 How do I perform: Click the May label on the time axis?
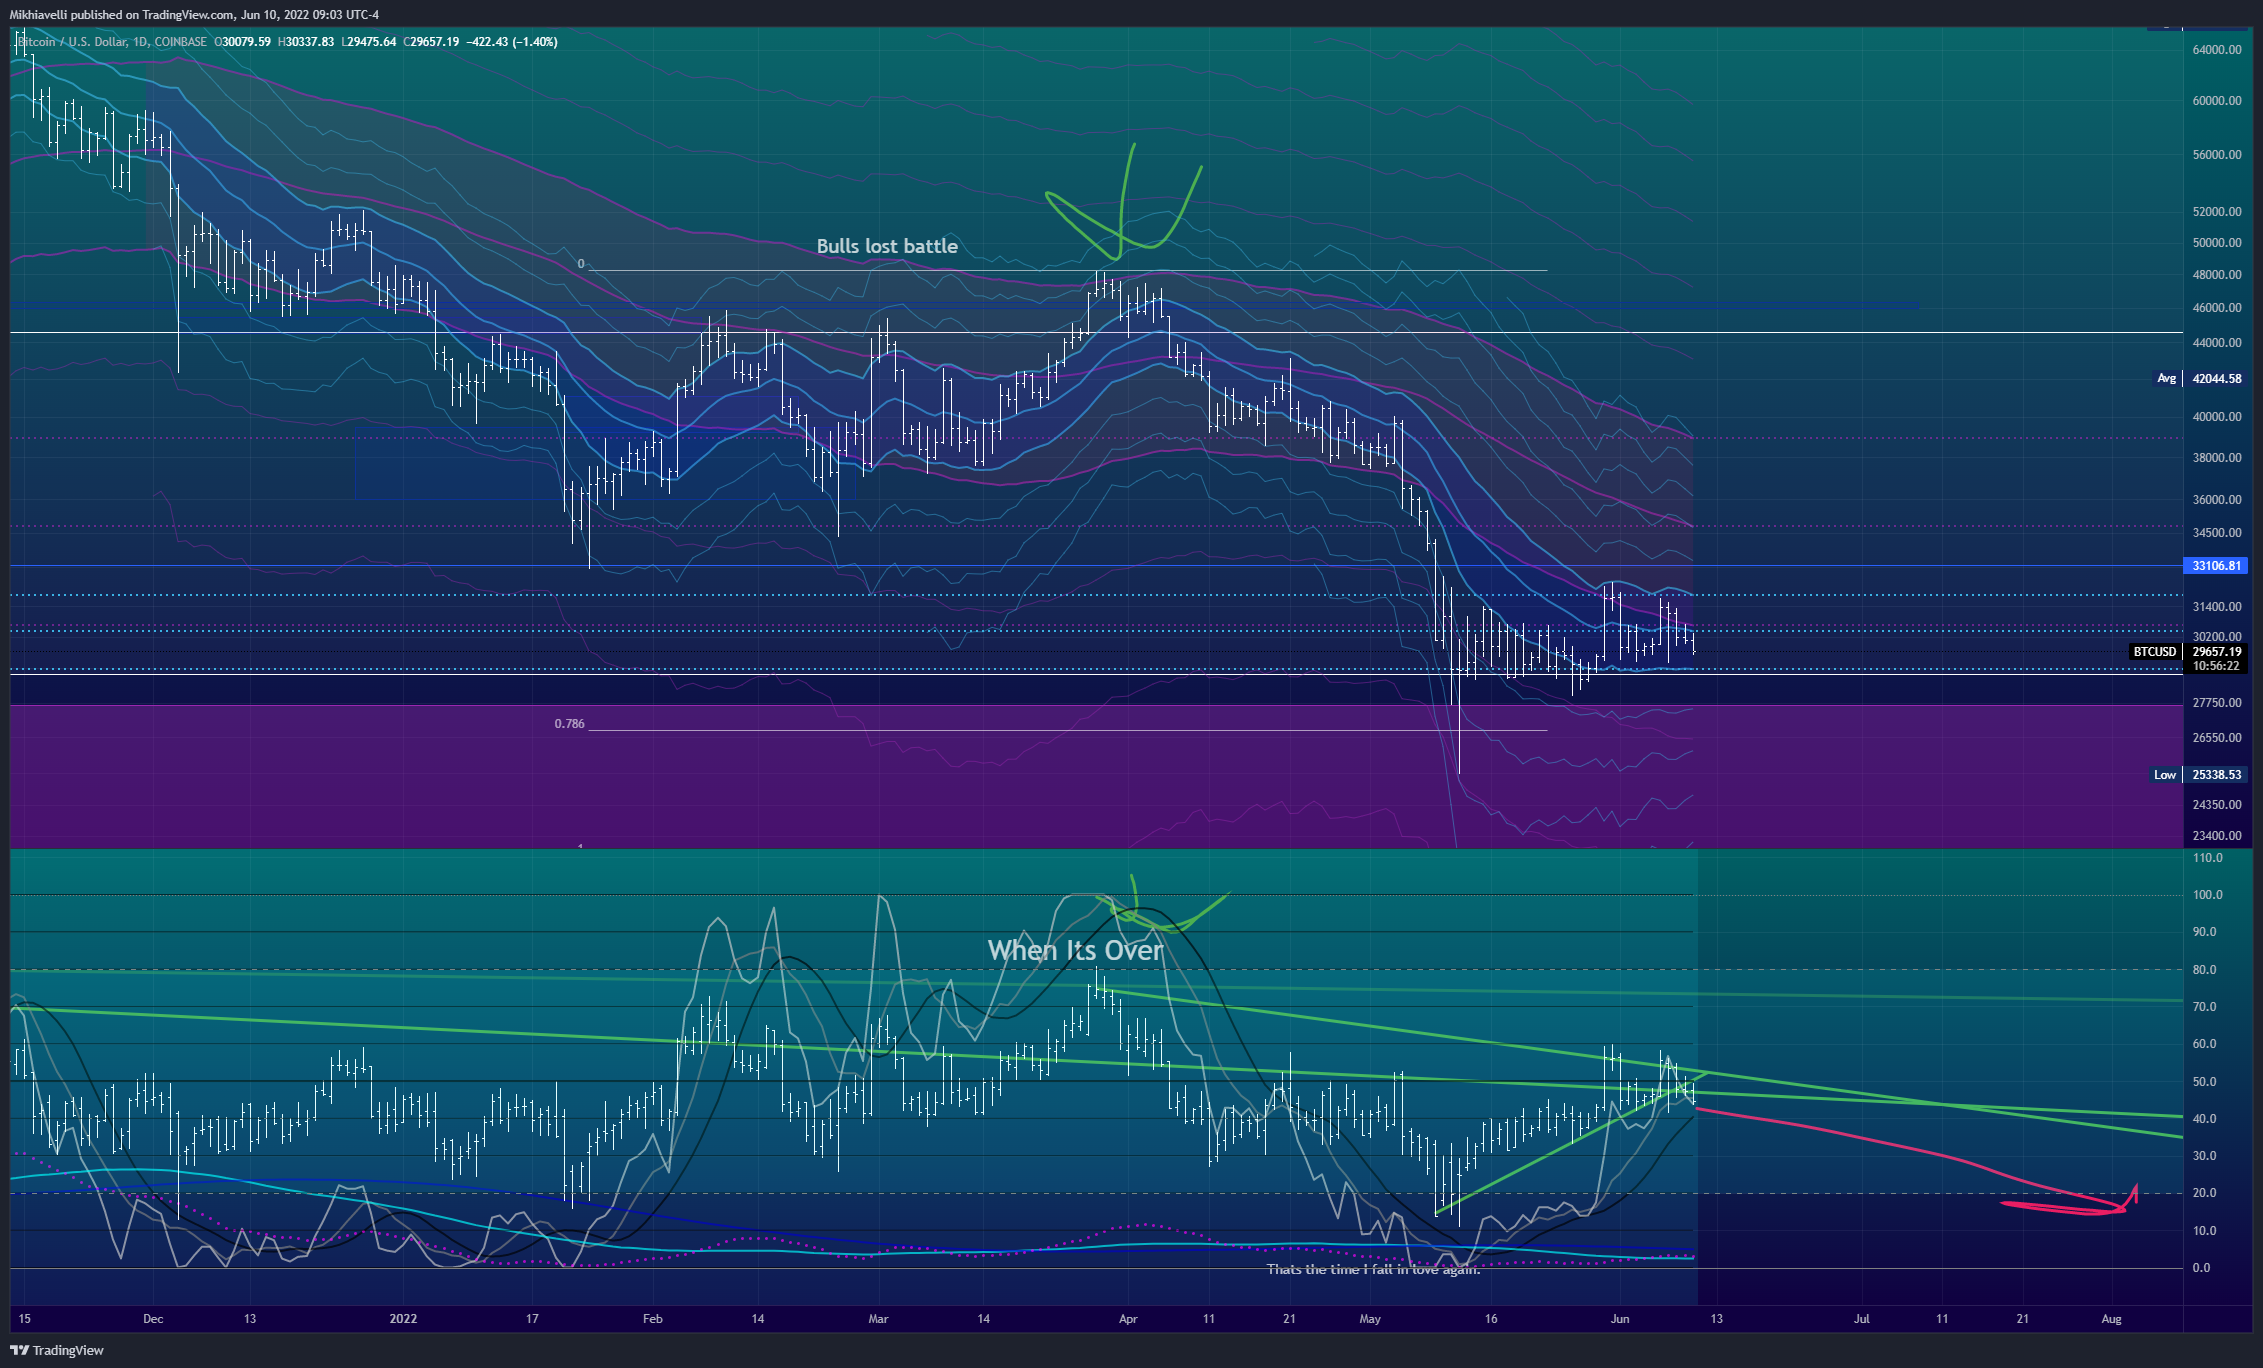click(1370, 1319)
